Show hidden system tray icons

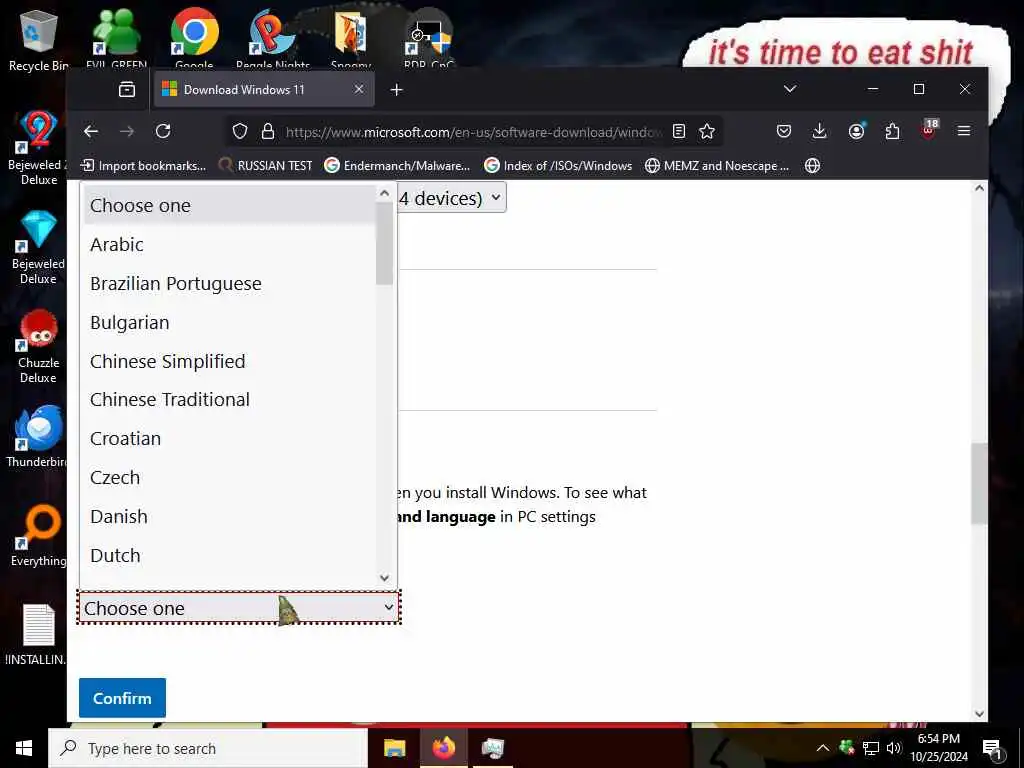point(823,748)
